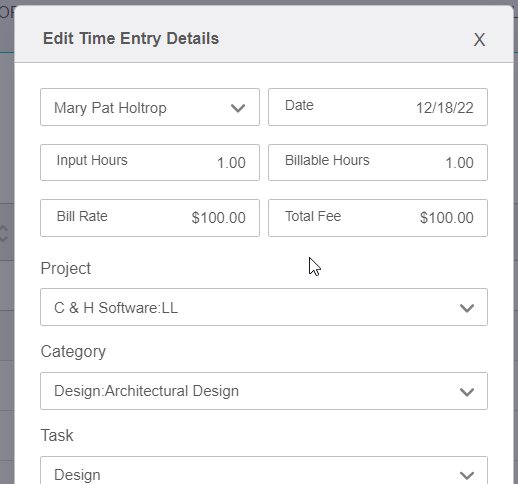Click the Task section label

[x=57, y=435]
